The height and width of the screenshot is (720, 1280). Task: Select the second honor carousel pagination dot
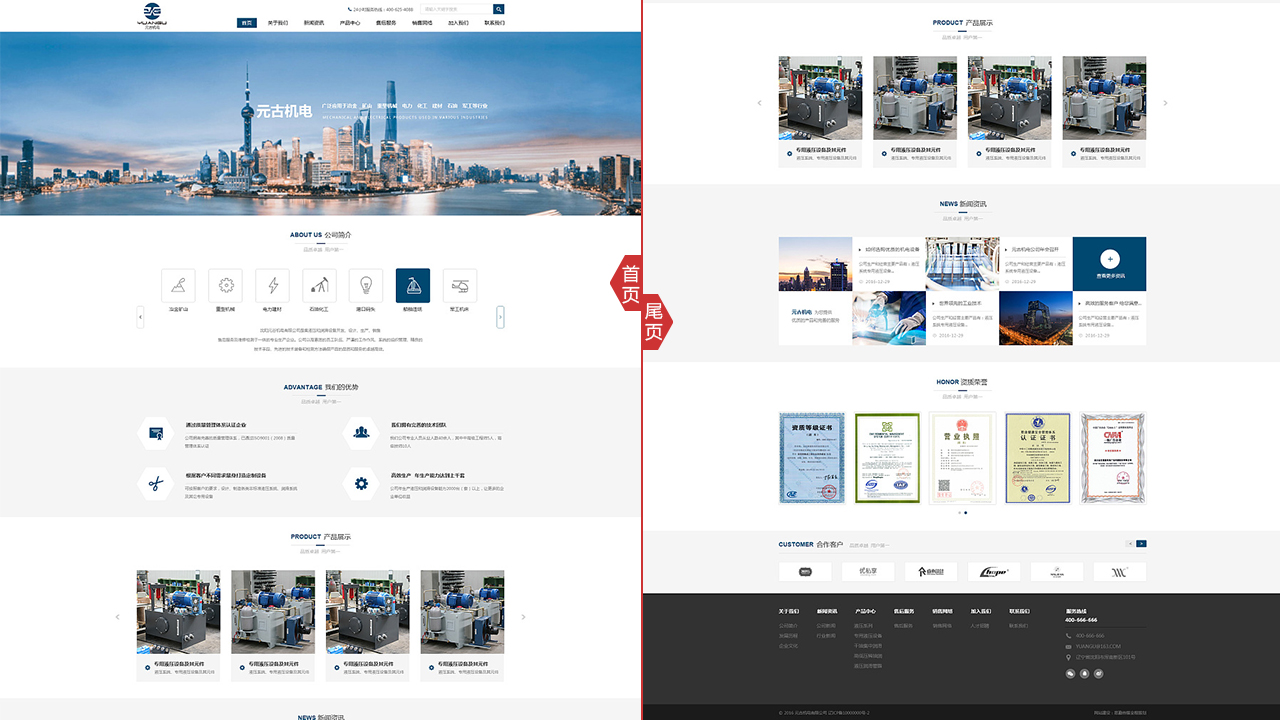[965, 512]
